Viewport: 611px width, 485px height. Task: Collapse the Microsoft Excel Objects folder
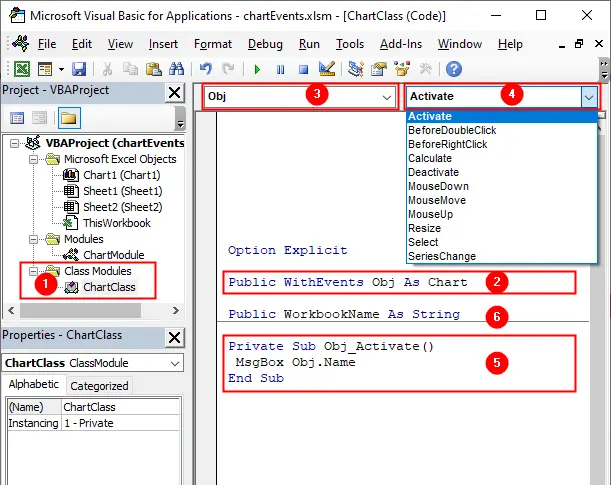(x=34, y=159)
